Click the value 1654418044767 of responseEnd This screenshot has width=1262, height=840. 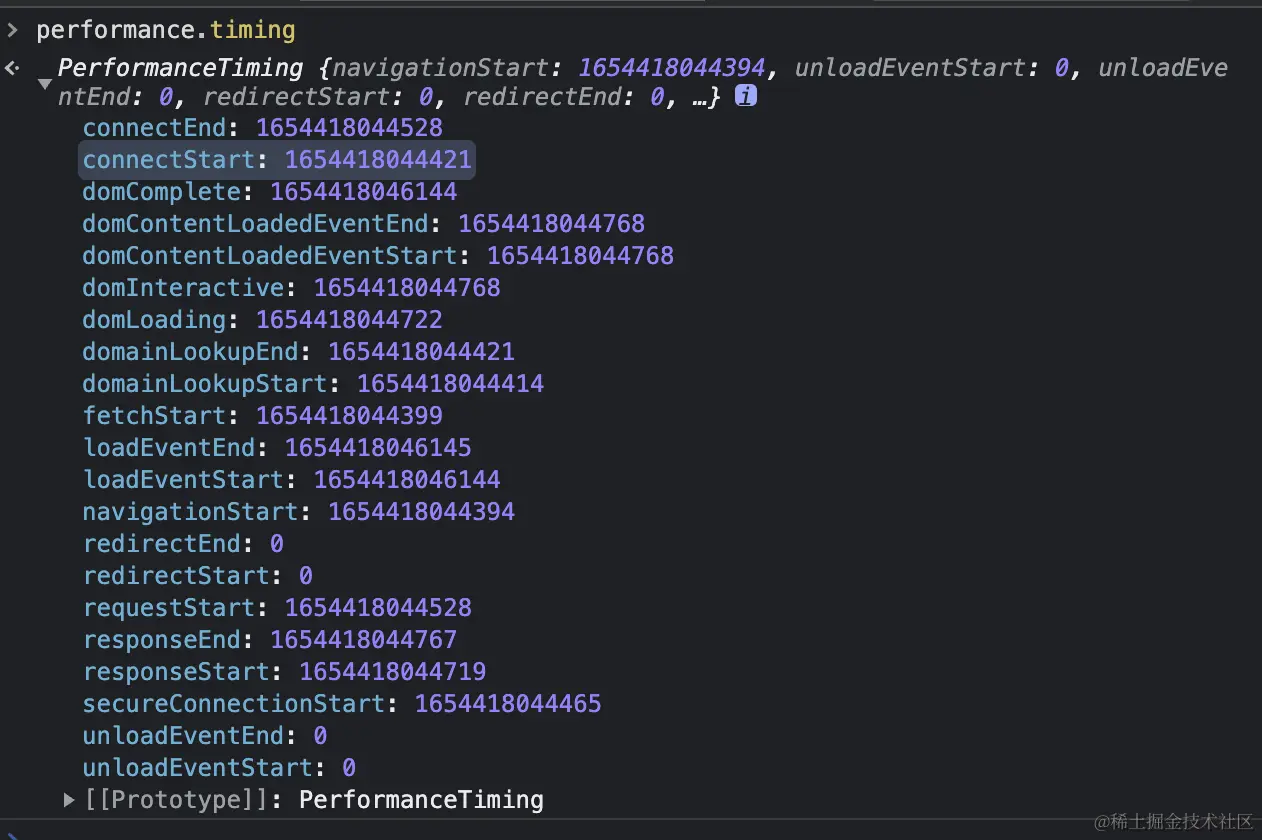(x=364, y=640)
